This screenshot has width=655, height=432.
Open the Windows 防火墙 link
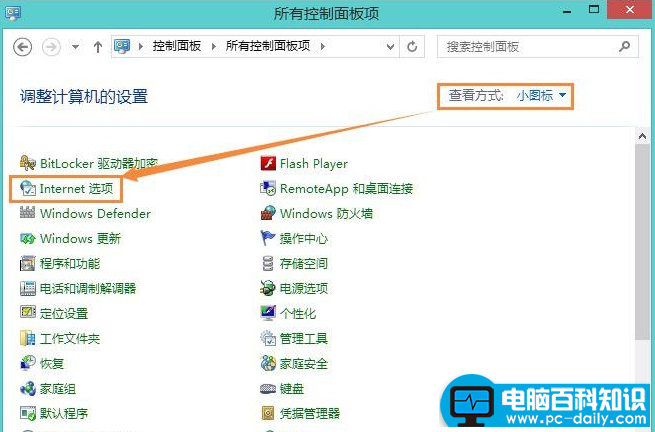click(326, 213)
